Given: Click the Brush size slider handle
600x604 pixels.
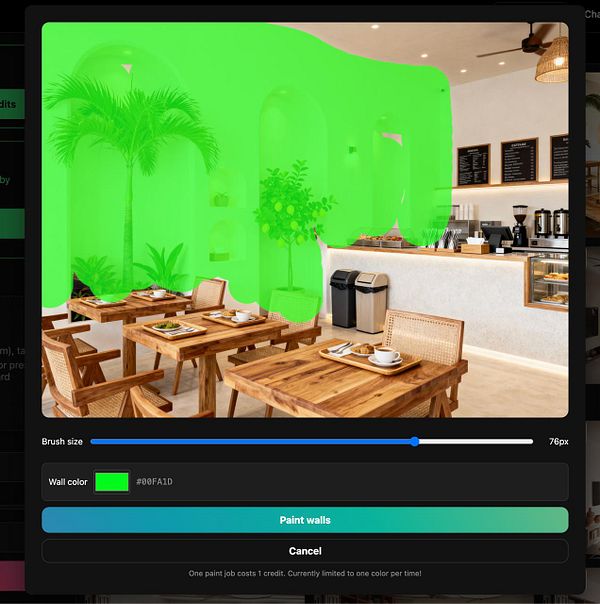Looking at the screenshot, I should click(414, 441).
